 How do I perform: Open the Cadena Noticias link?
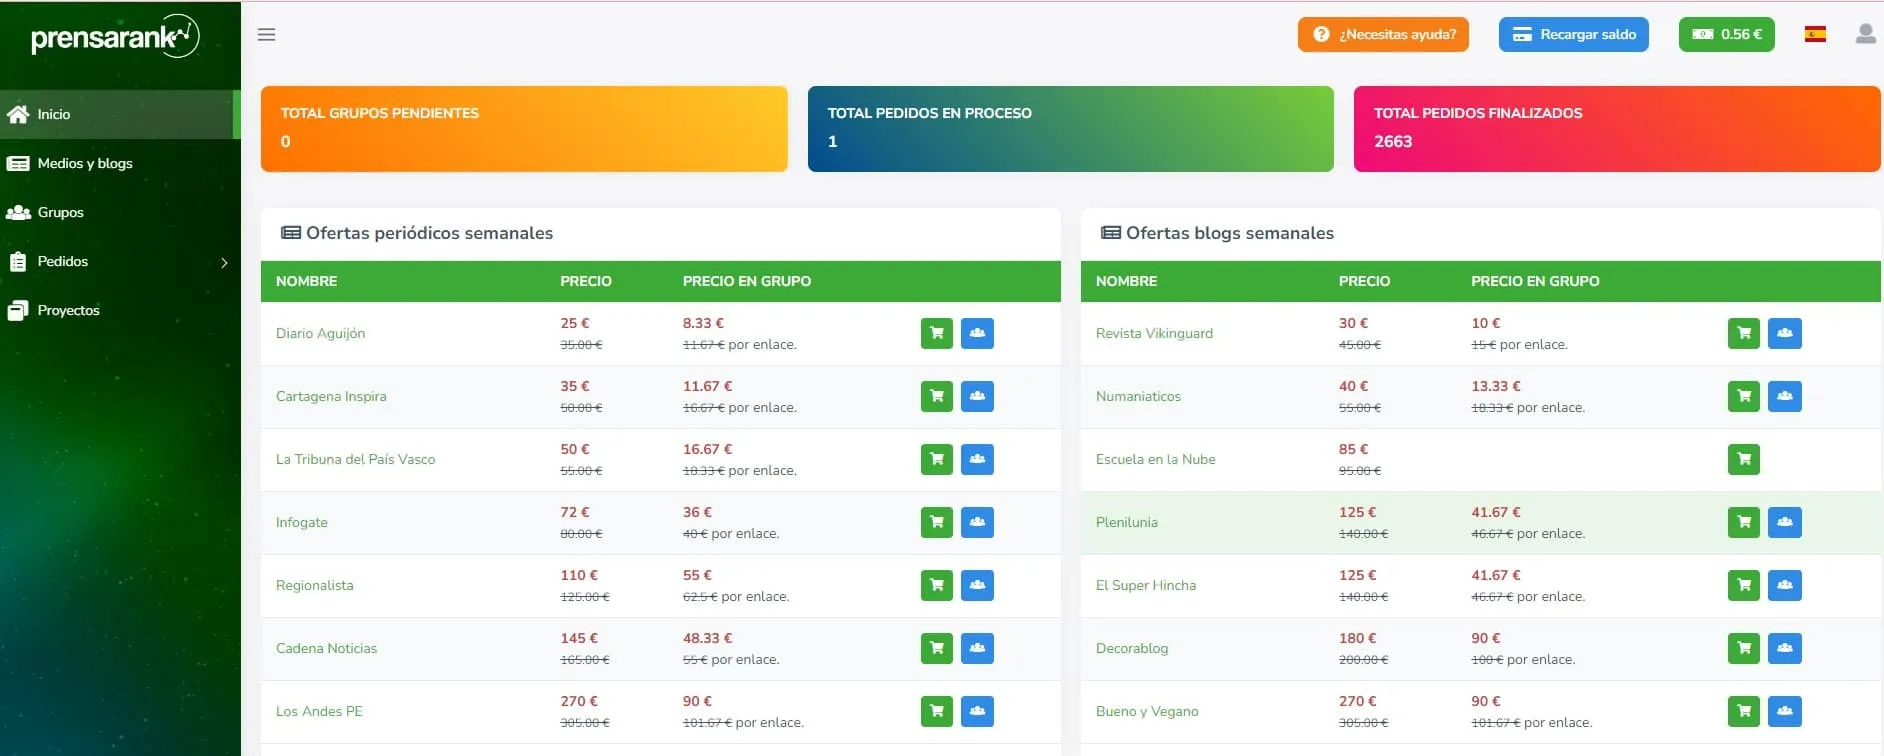point(327,648)
